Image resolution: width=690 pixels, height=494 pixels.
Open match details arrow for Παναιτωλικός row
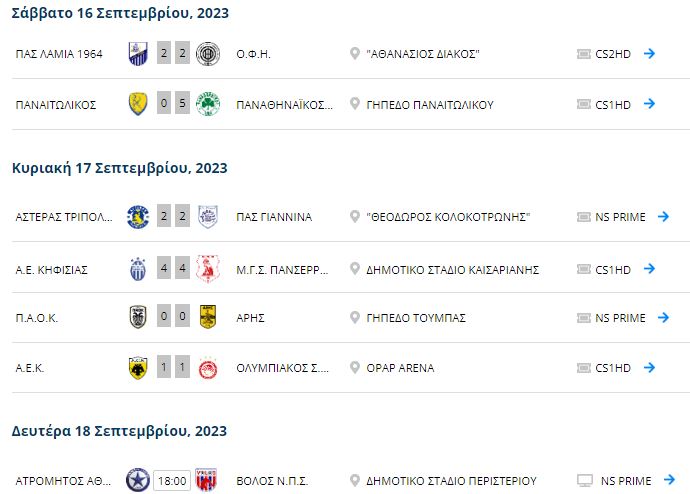tap(649, 104)
